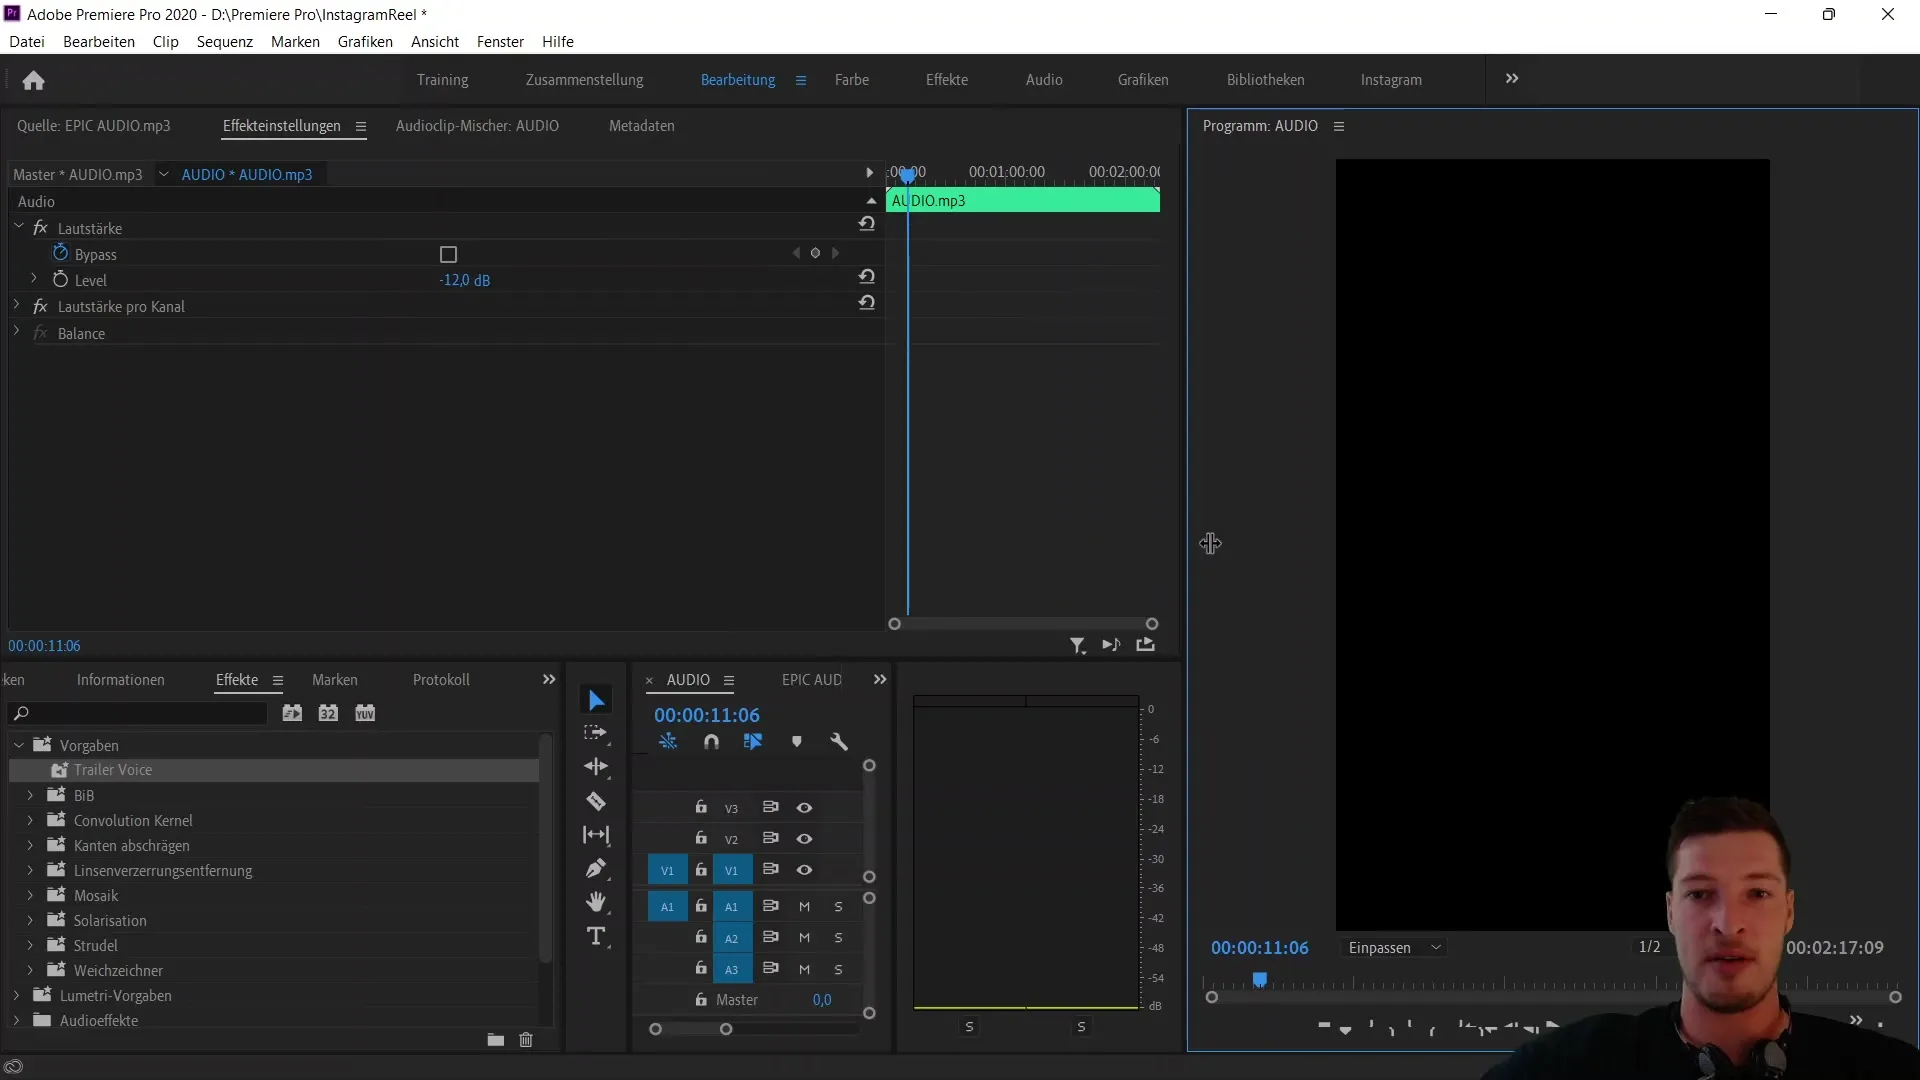The image size is (1920, 1080).
Task: Mute audio track A1
Action: (x=804, y=907)
